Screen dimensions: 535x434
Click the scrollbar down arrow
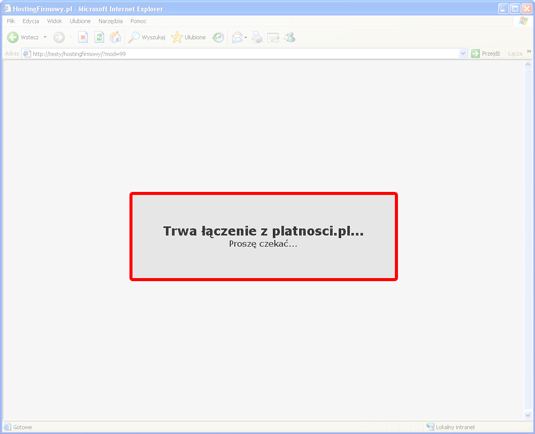coord(528,415)
